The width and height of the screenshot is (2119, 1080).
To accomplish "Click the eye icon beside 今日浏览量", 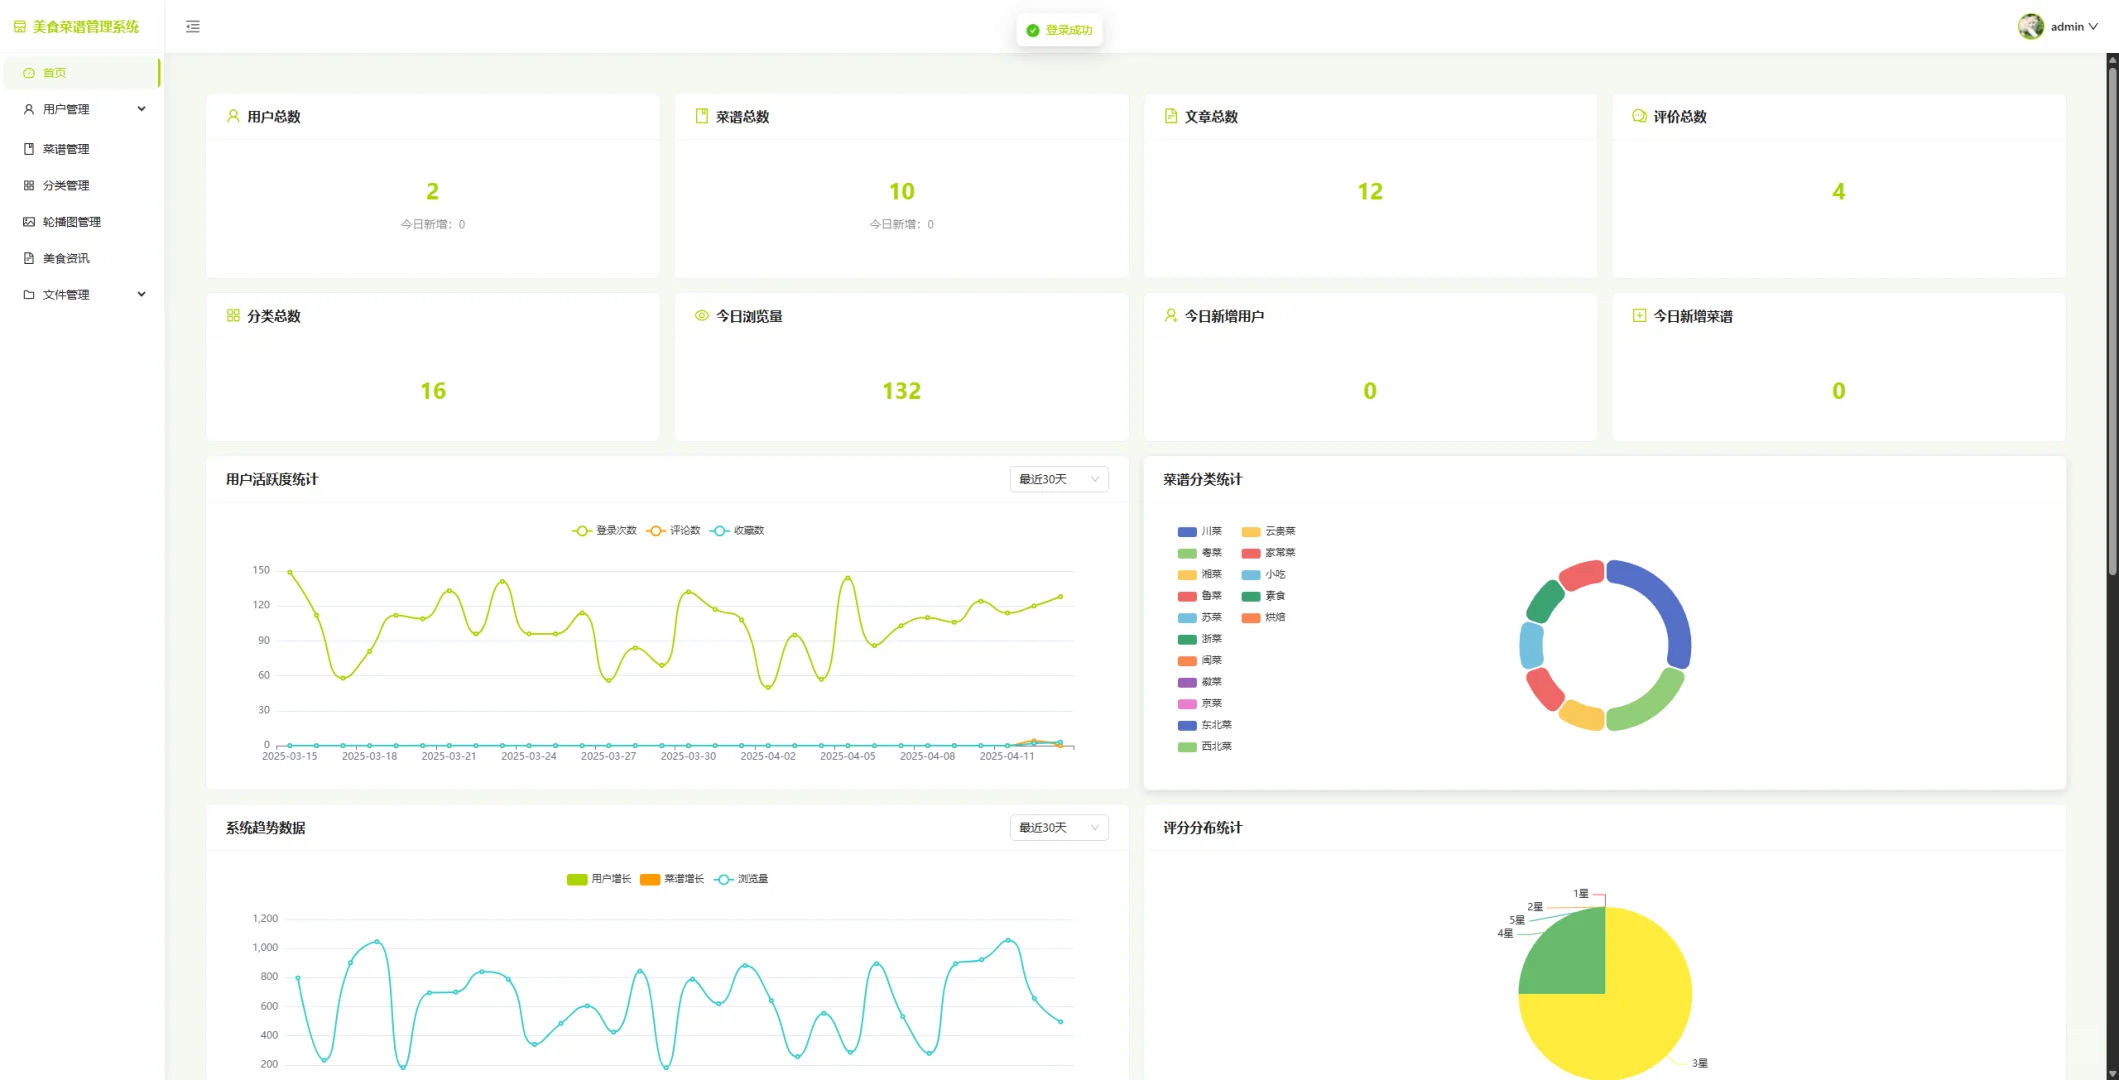I will 701,316.
